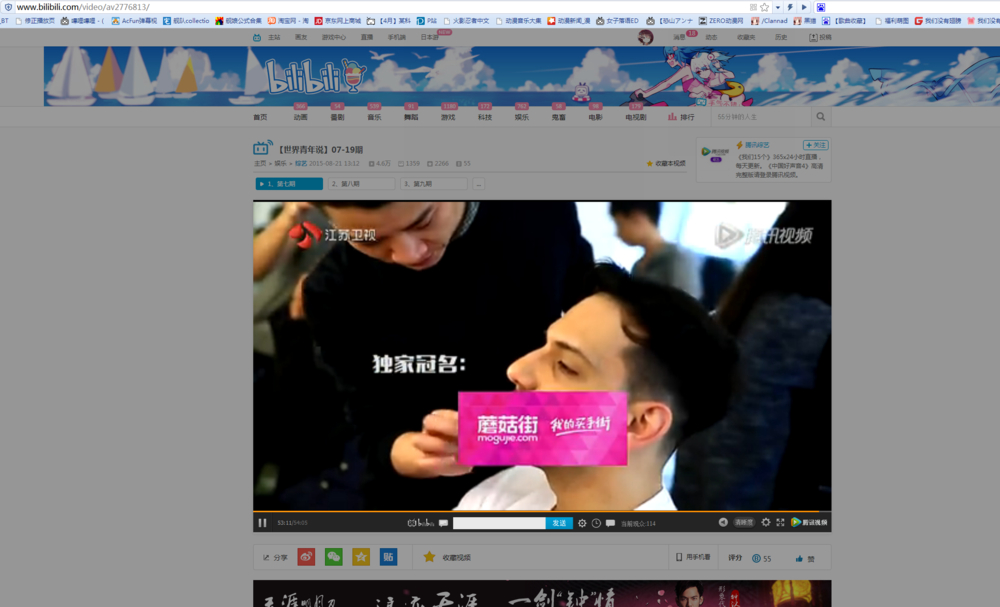
Task: Enter fullscreen with the expand icon
Action: [781, 522]
